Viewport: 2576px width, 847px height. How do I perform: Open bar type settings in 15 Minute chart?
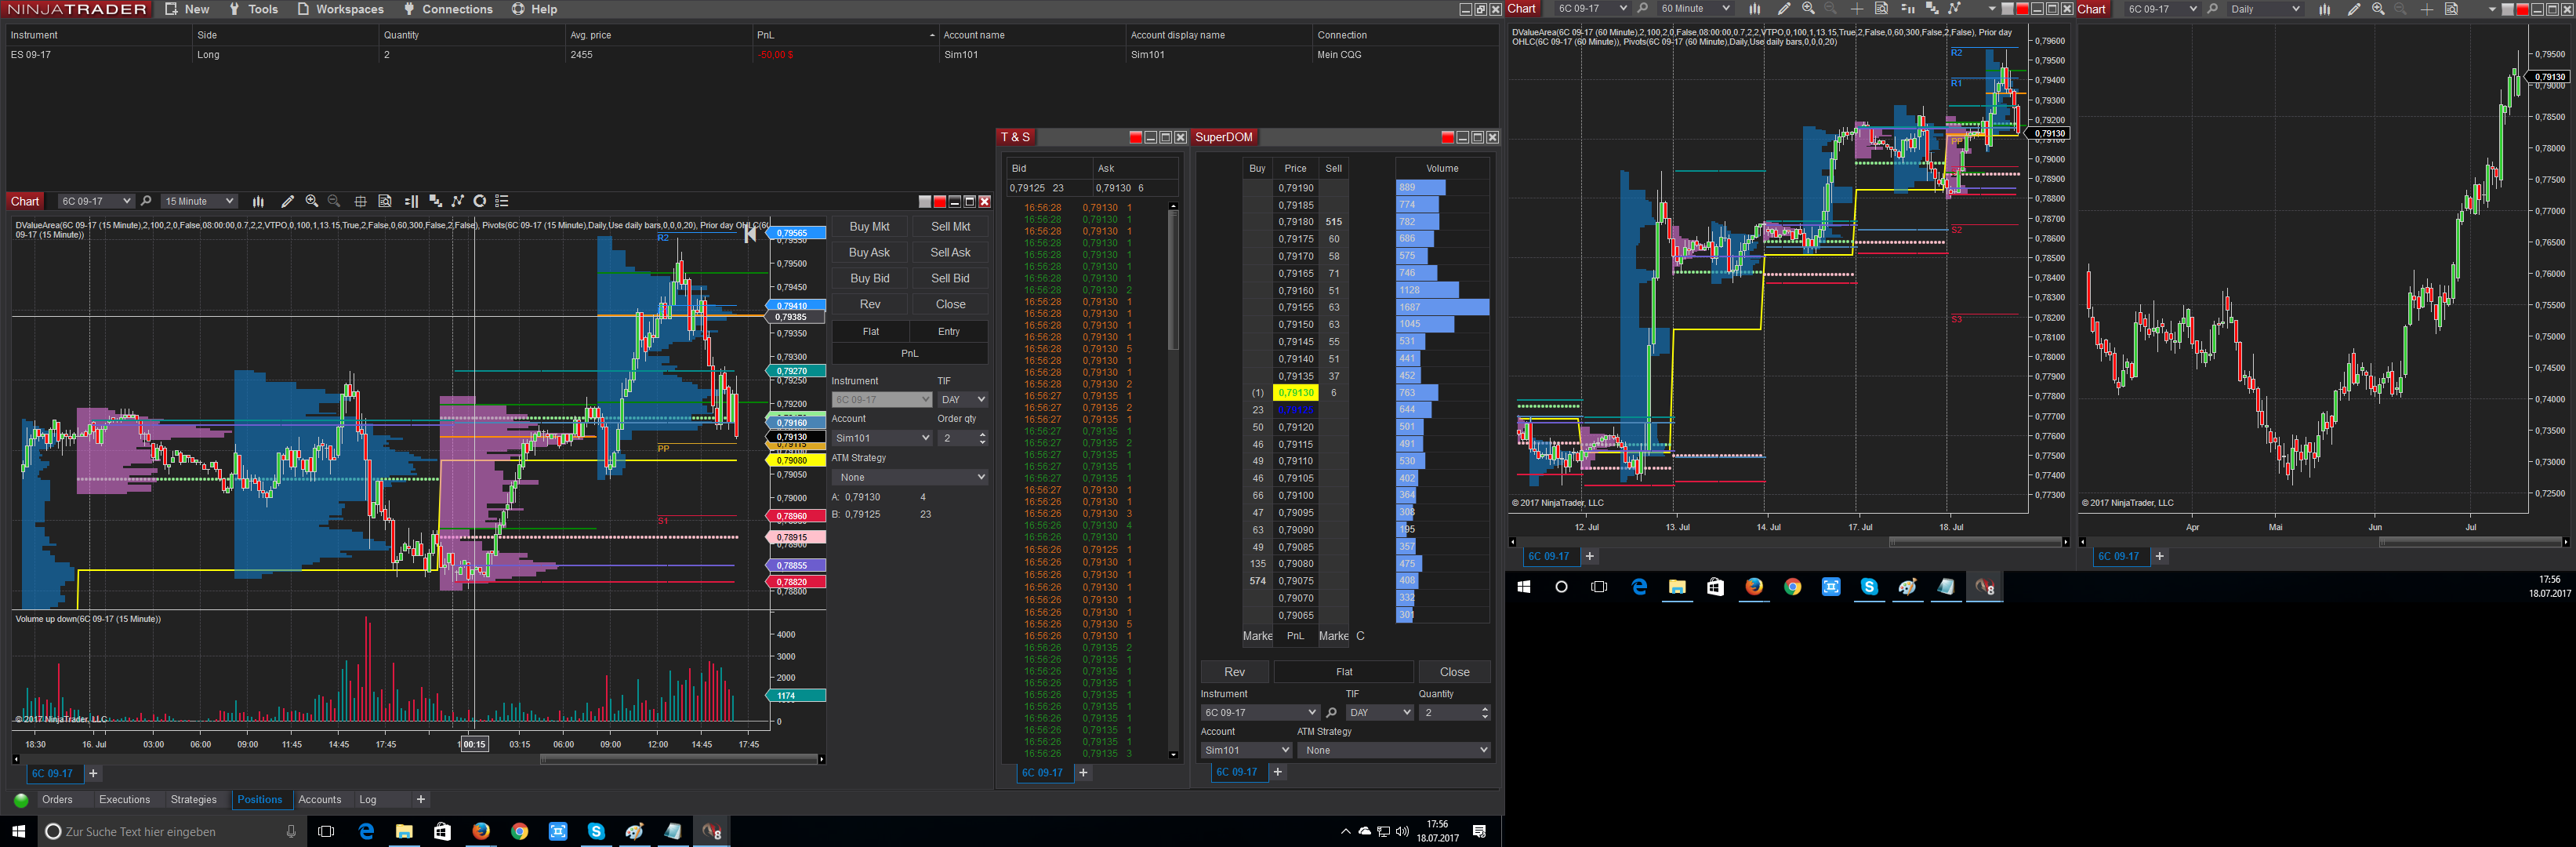coord(258,201)
